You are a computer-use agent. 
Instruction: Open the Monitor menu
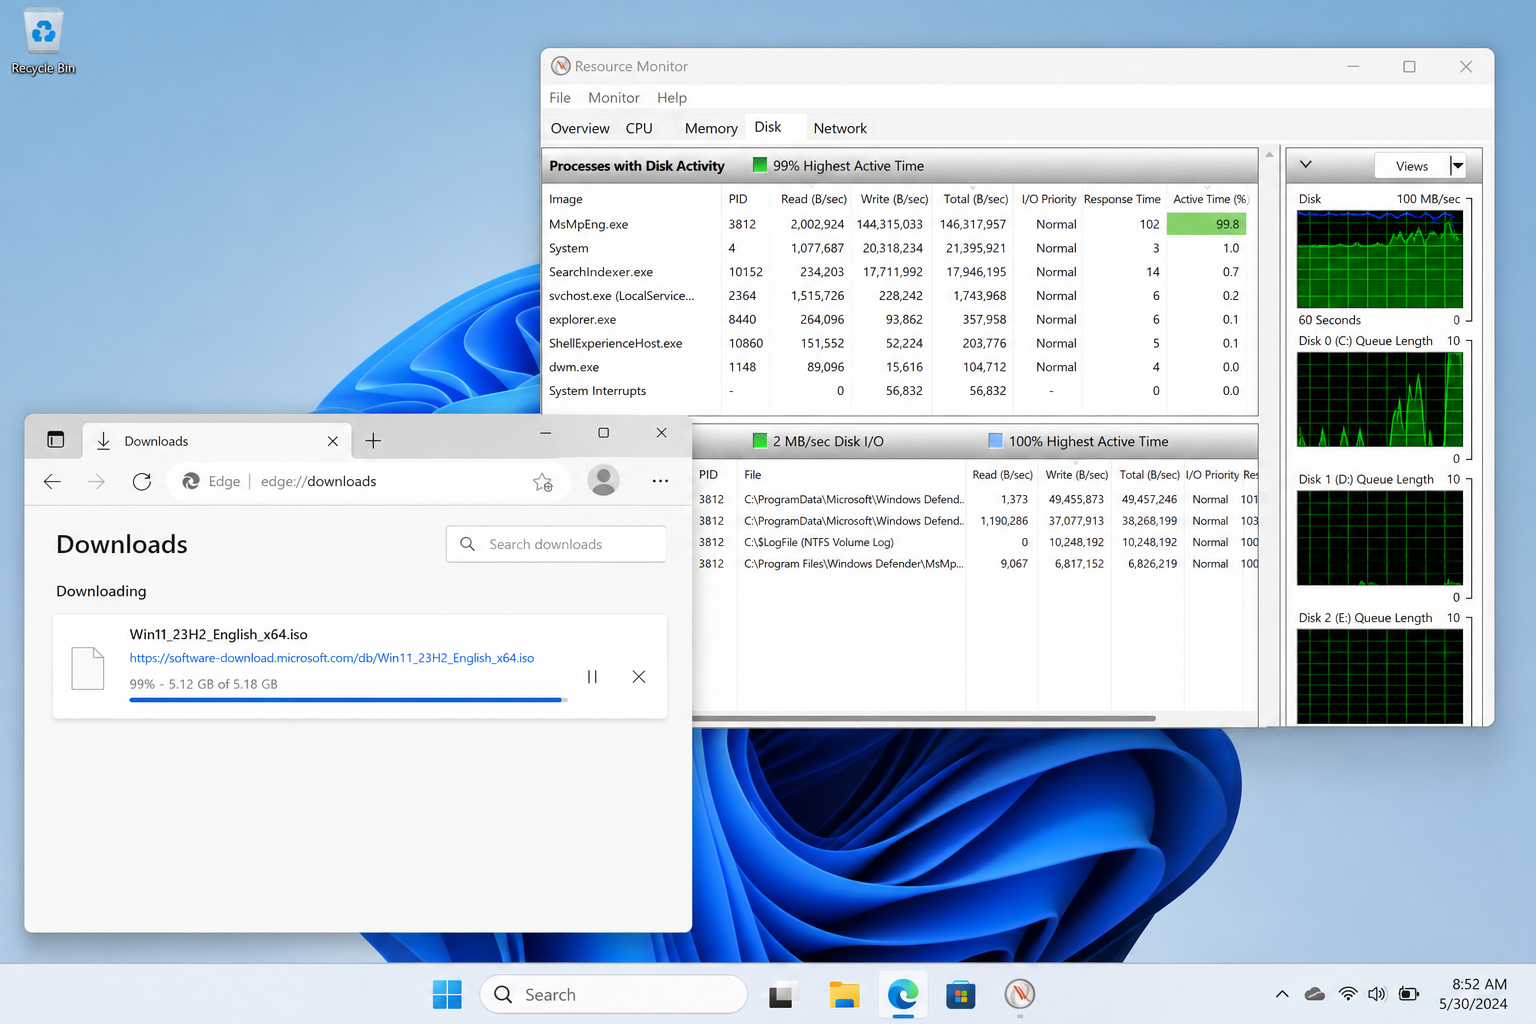(613, 98)
